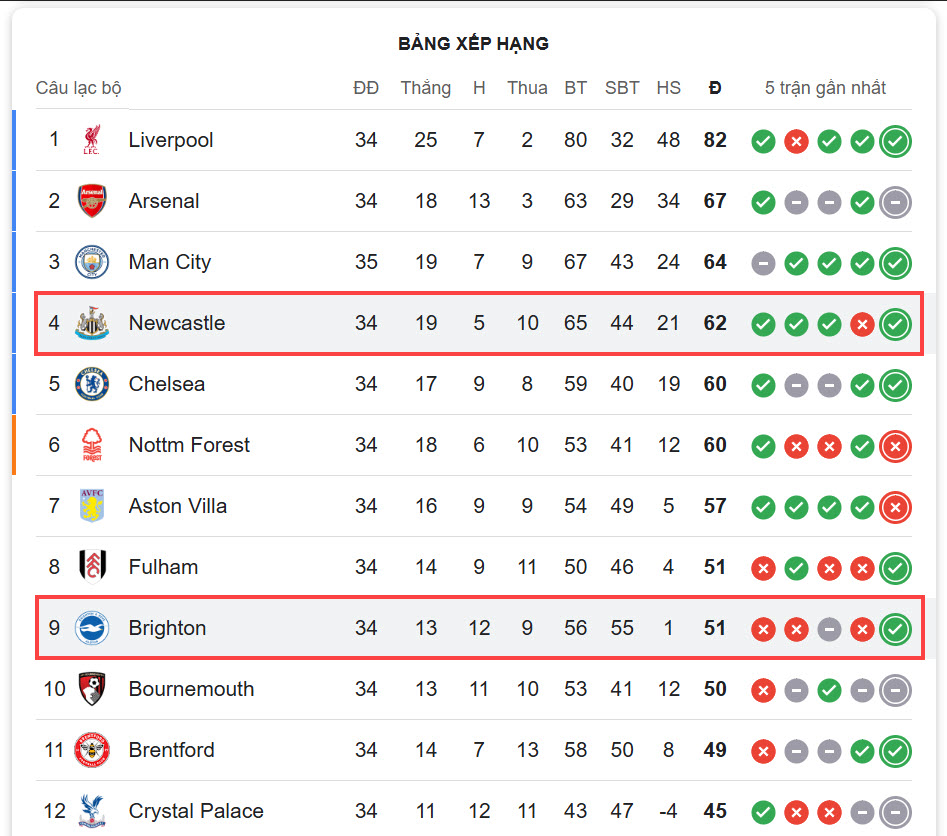
Task: Click Arsenal's latest match draw indicator
Action: (x=895, y=202)
